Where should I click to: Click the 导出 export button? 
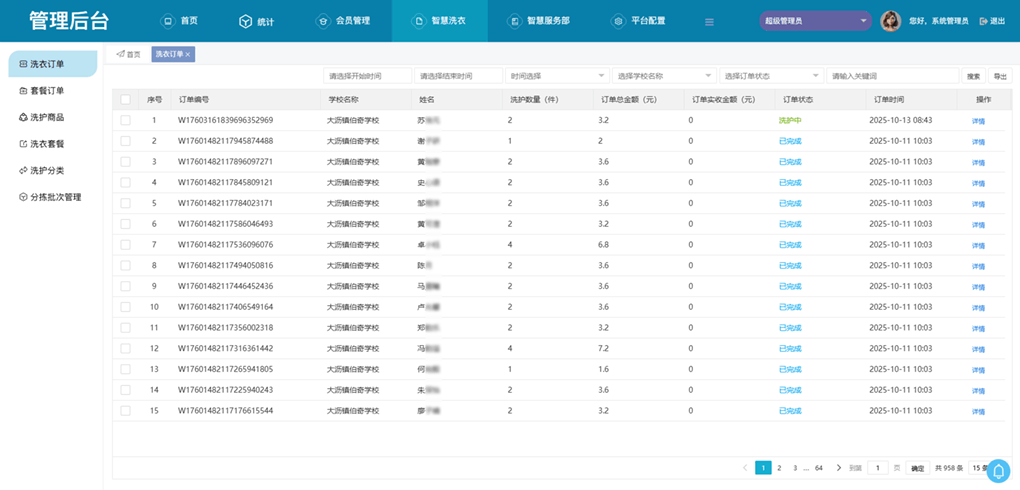[999, 76]
